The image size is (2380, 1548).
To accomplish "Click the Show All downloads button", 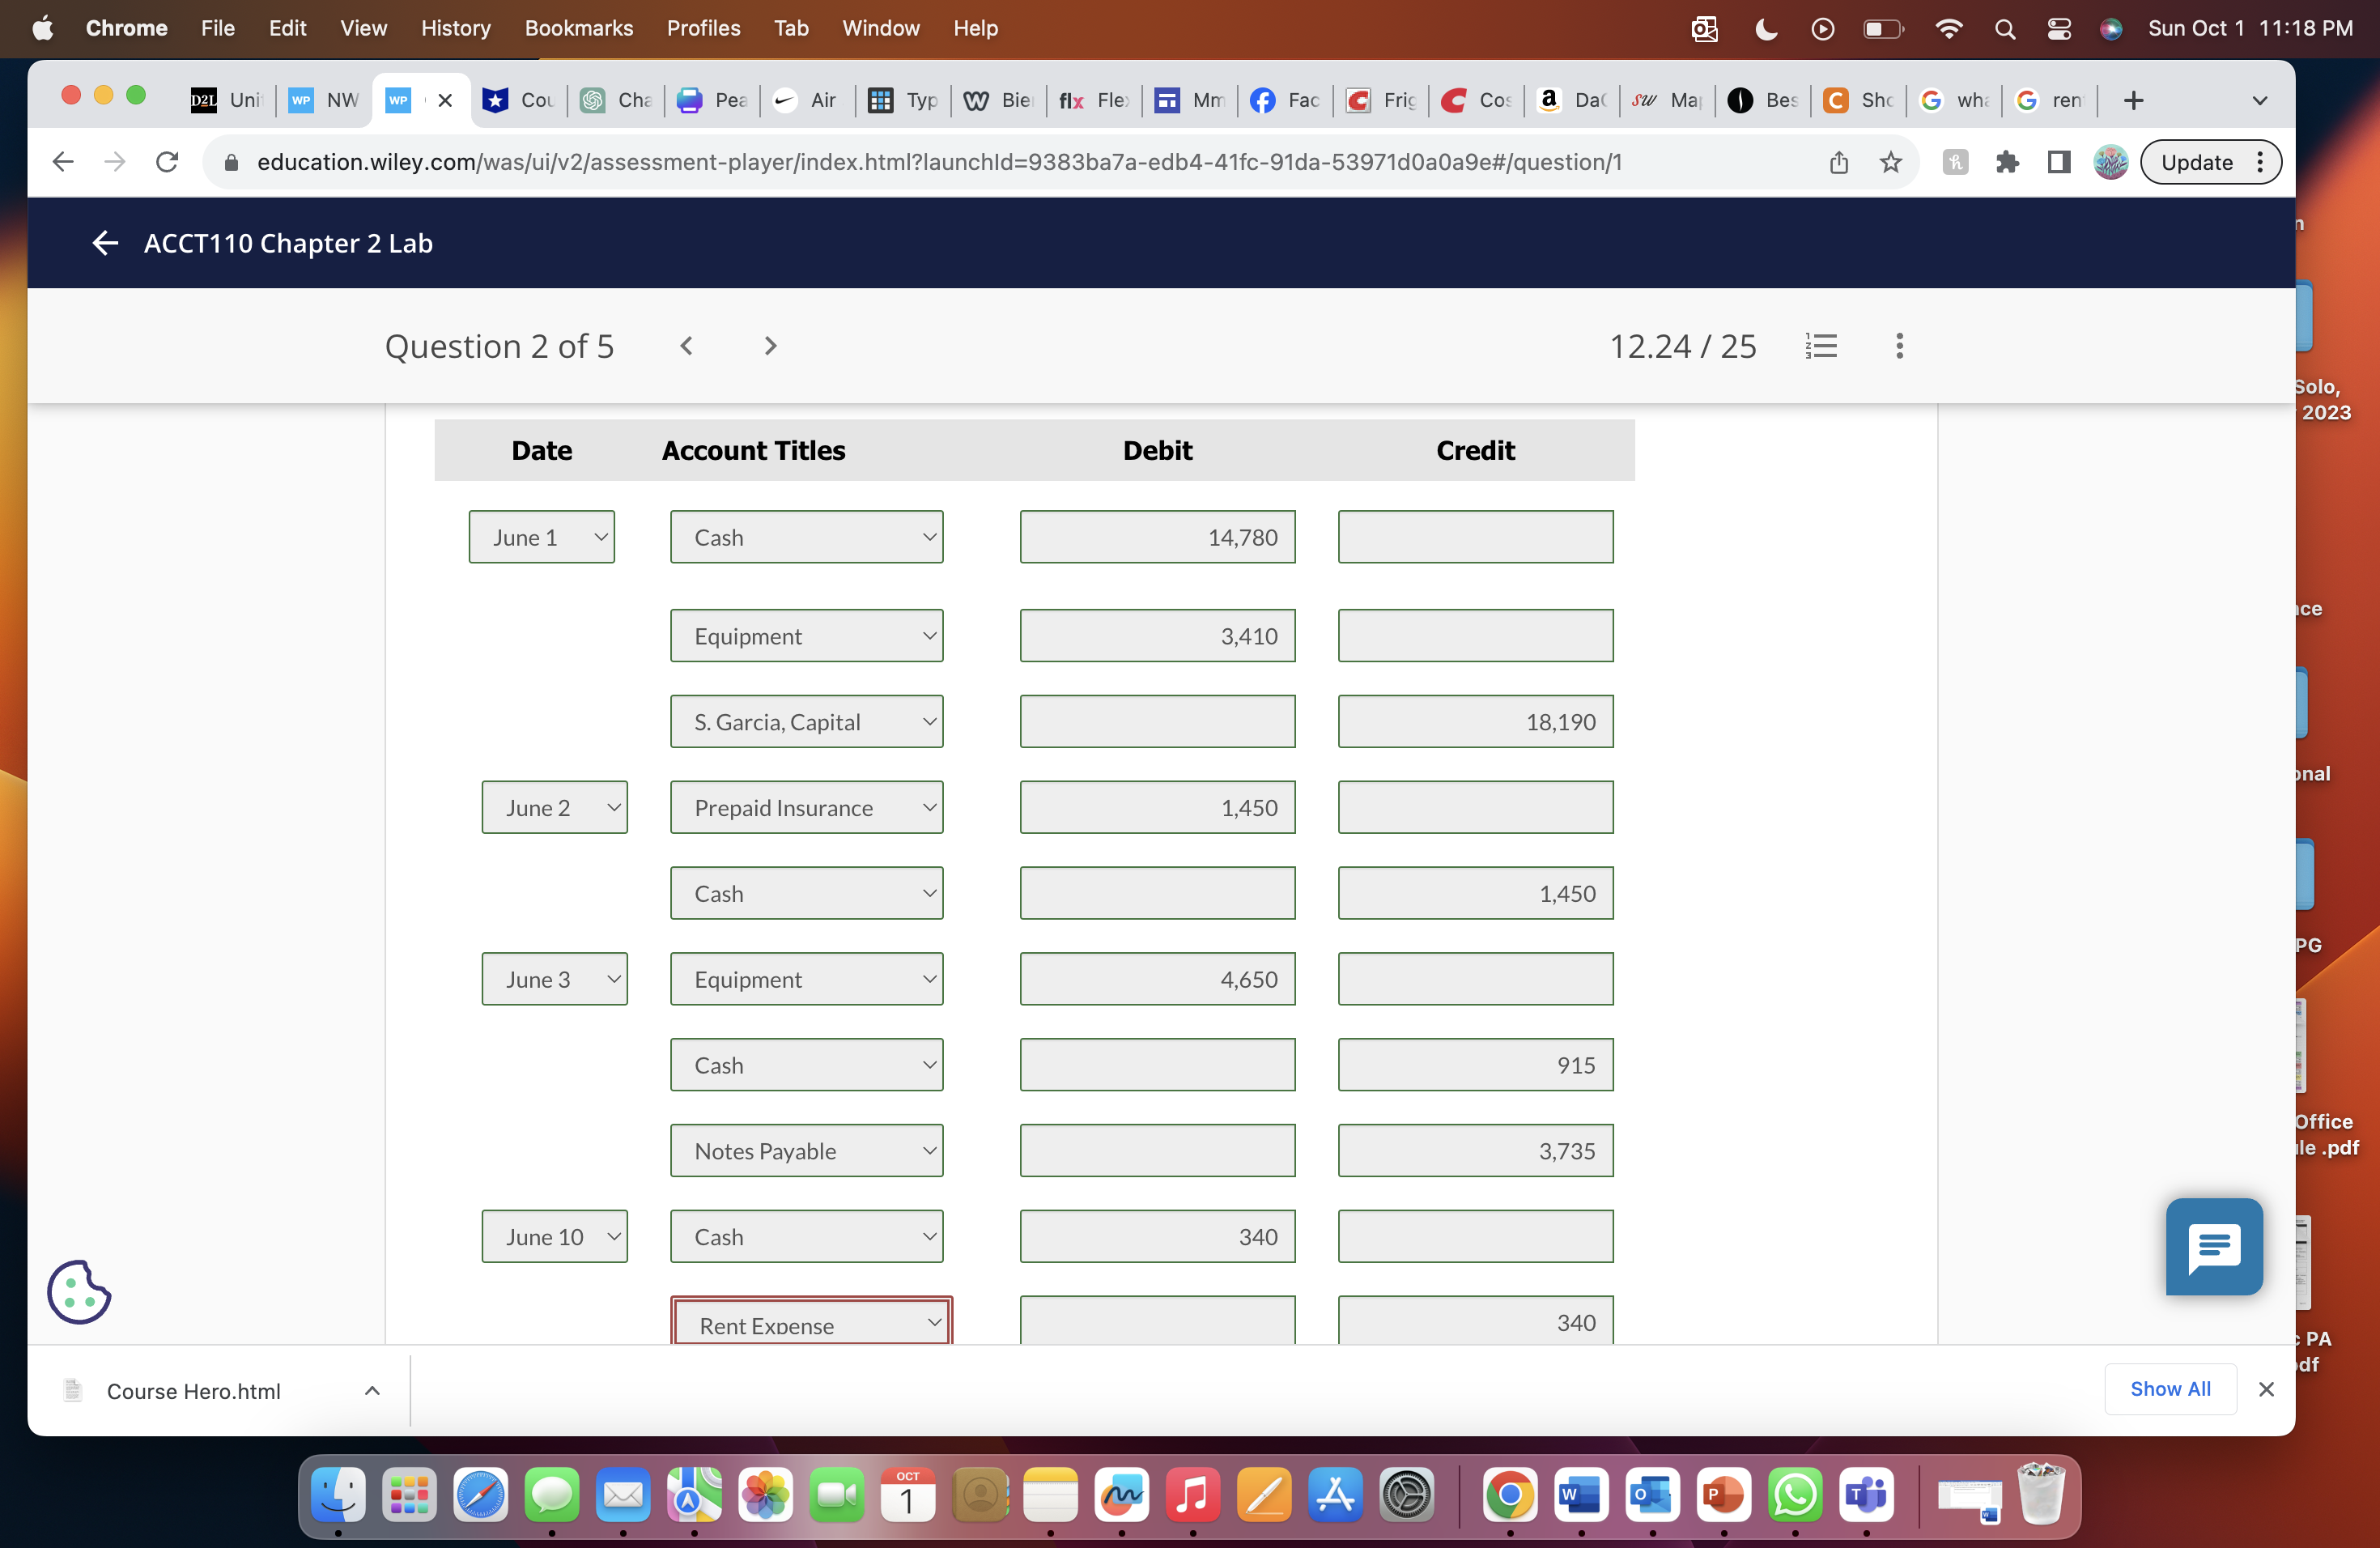I will pos(2170,1389).
